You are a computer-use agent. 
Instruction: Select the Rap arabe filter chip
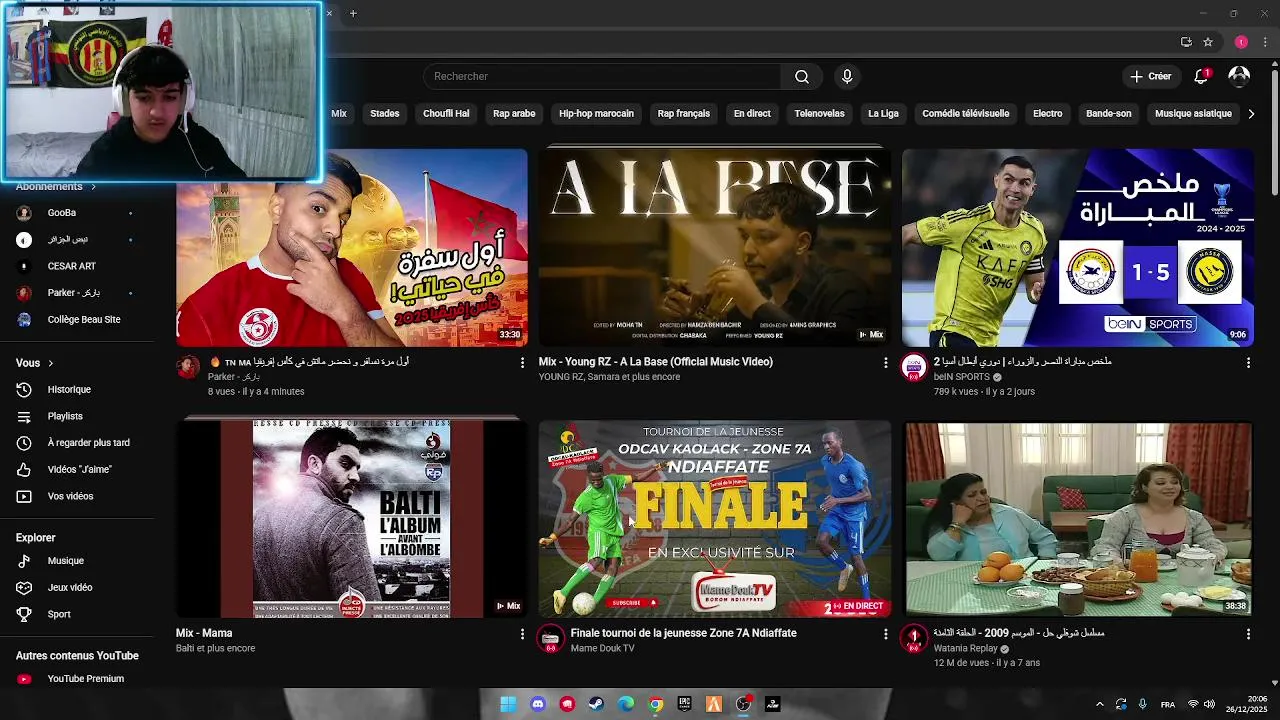coord(514,114)
